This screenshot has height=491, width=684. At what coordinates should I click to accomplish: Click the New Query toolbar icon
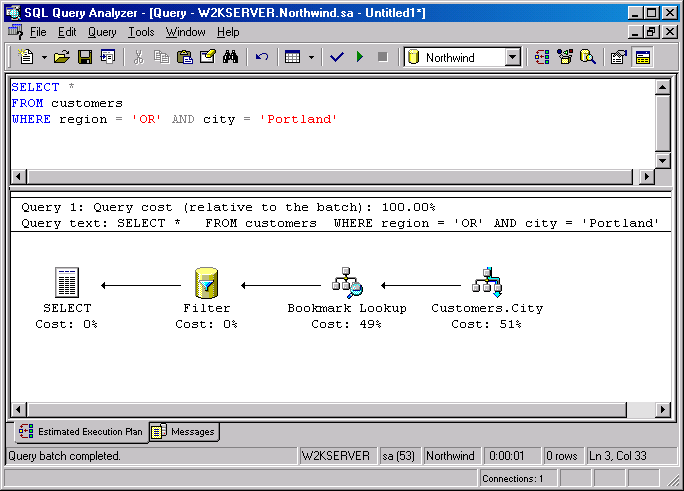coord(26,57)
